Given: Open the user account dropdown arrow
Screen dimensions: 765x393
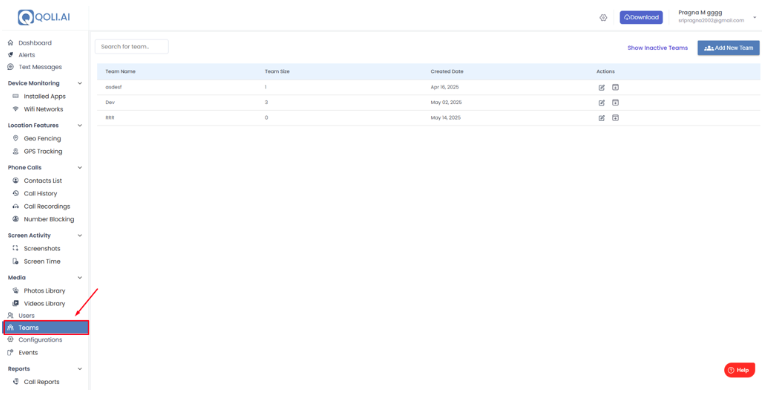Looking at the screenshot, I should coord(754,18).
